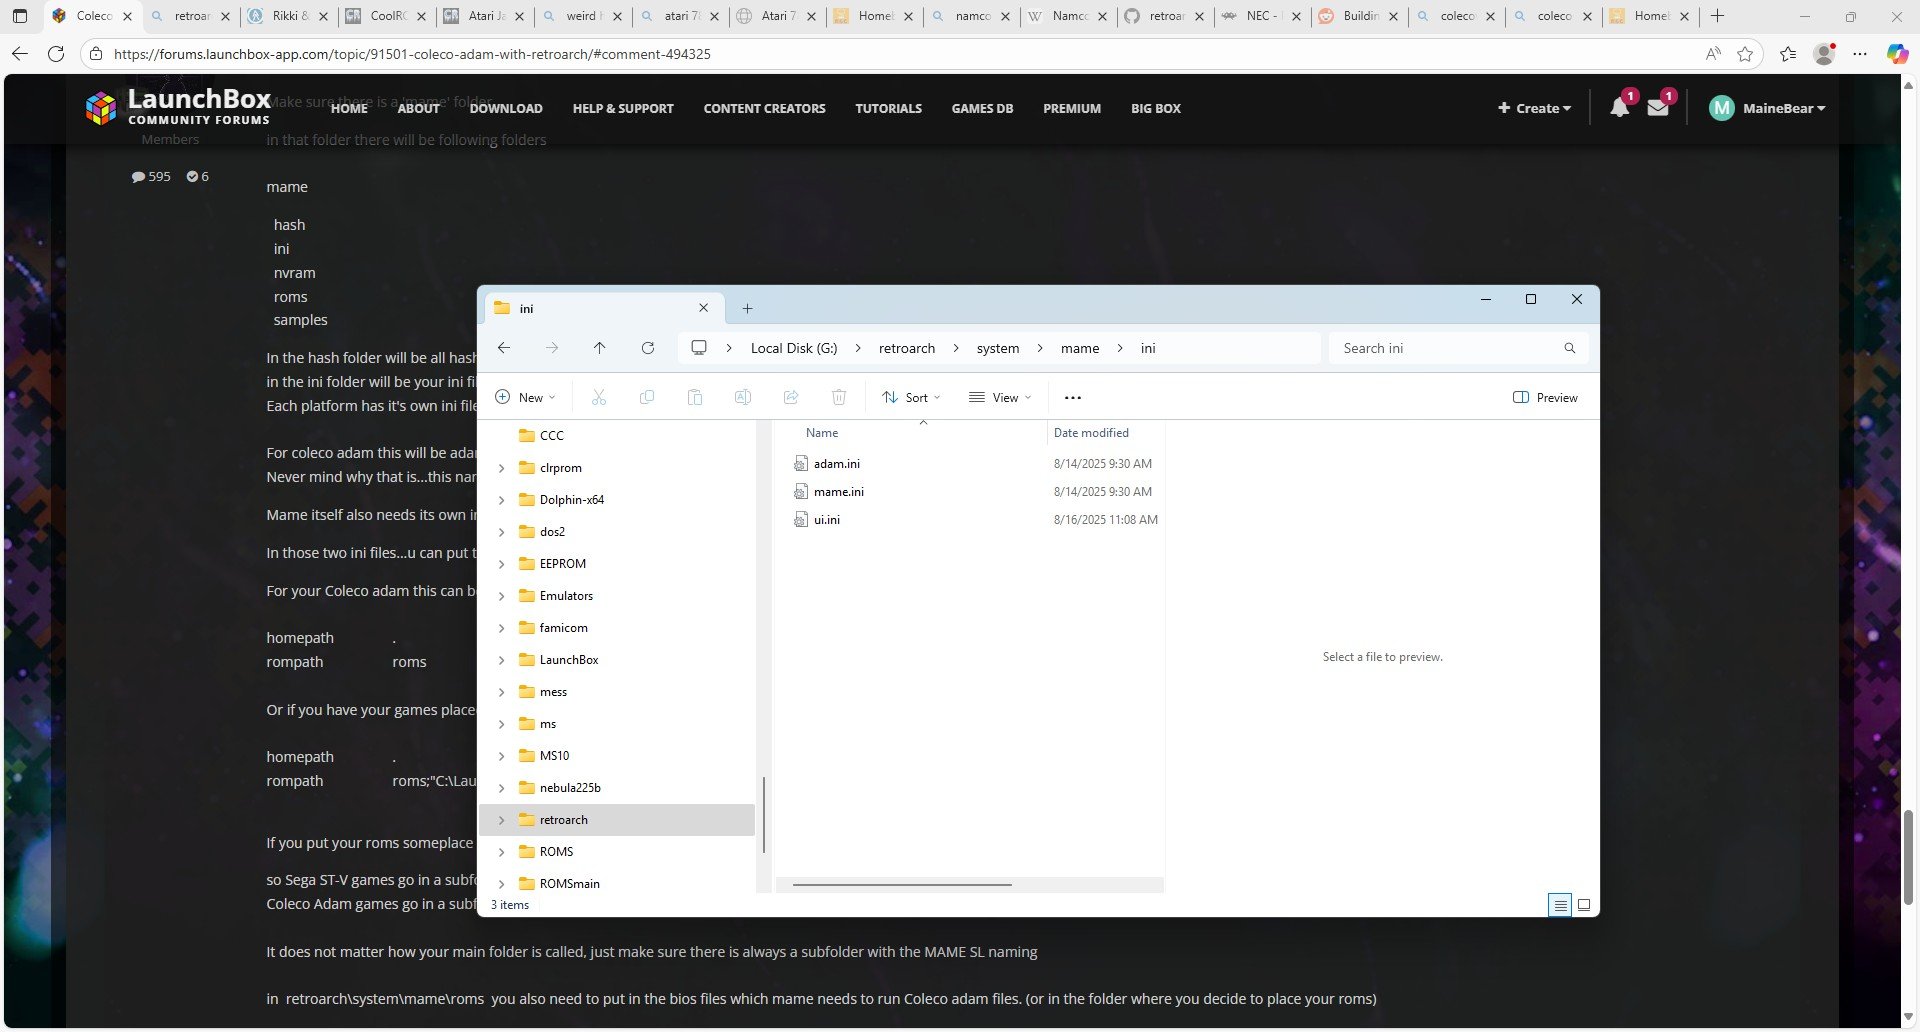
Task: Go up one folder with Explorer up arrow
Action: [599, 348]
